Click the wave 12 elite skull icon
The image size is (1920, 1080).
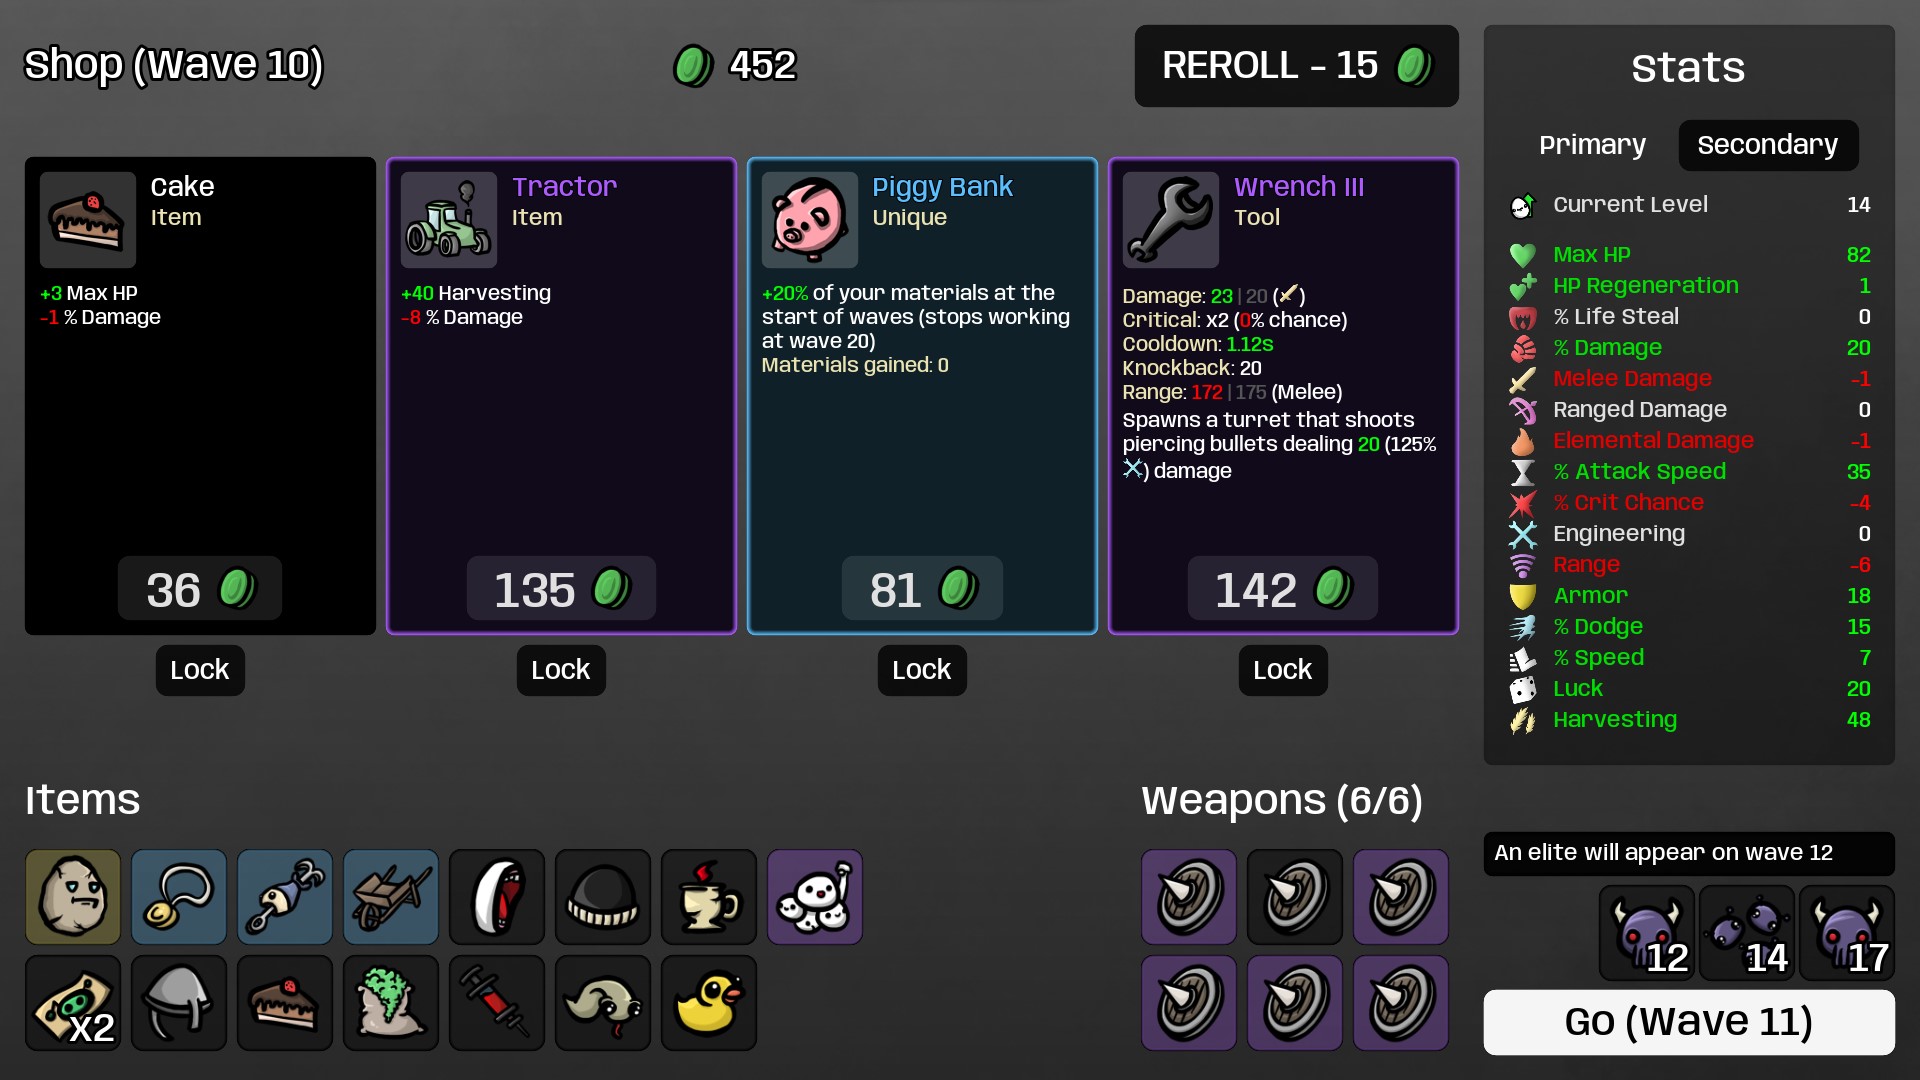click(x=1647, y=933)
